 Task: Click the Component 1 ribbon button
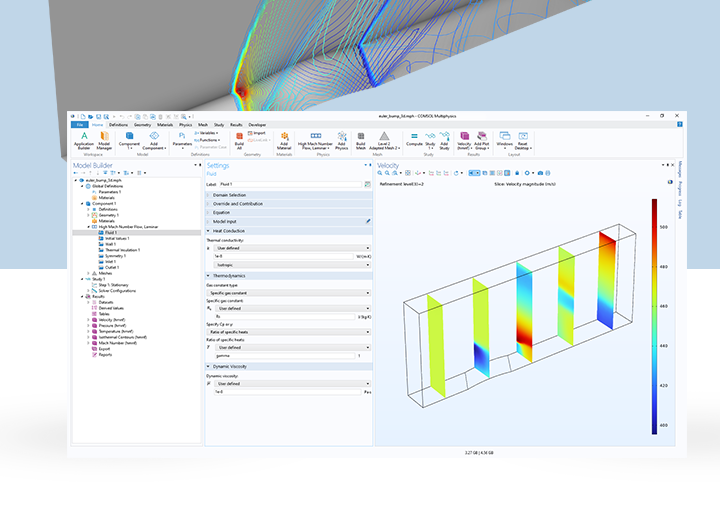tap(129, 140)
